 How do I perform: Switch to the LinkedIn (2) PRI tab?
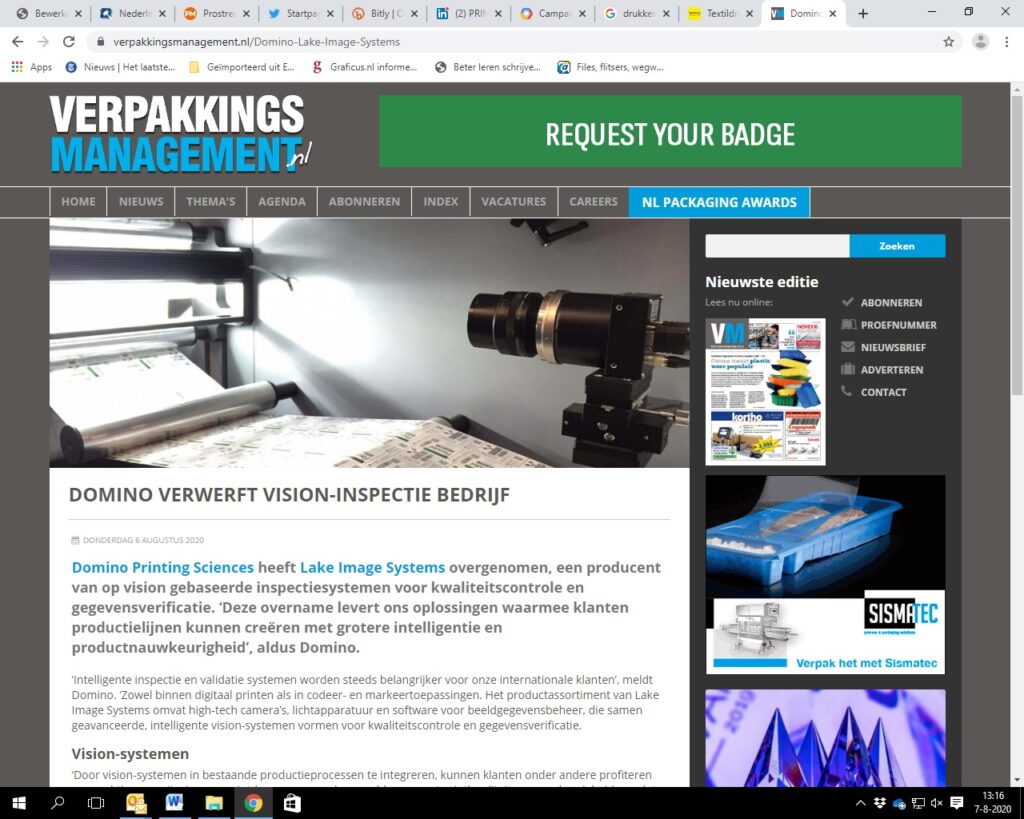(x=469, y=14)
